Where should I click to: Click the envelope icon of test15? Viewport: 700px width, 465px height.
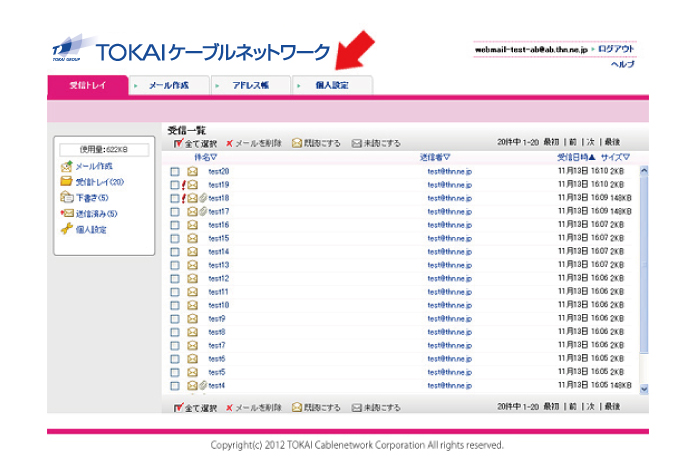pyautogui.click(x=192, y=238)
